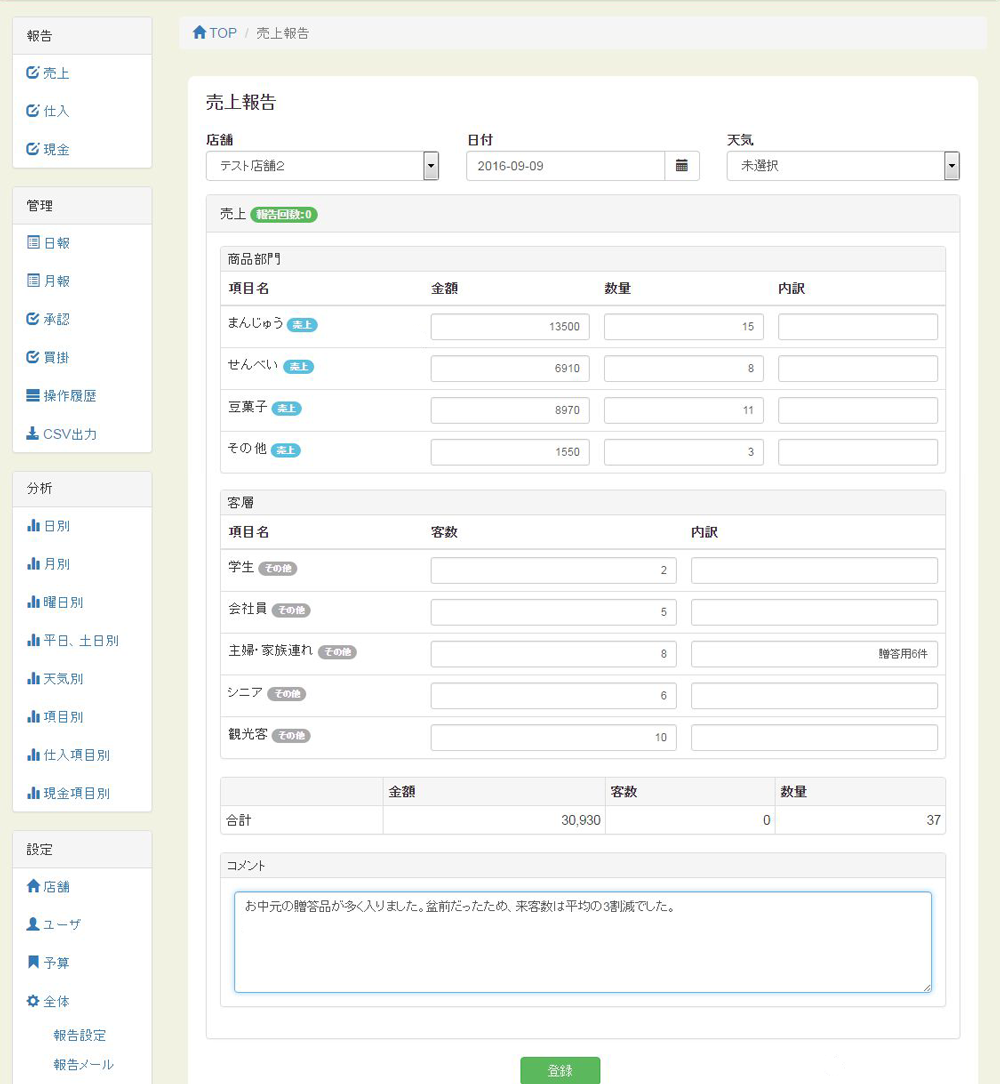Click the 操作履歴 list icon in sidebar
1000x1084 pixels.
[33, 396]
